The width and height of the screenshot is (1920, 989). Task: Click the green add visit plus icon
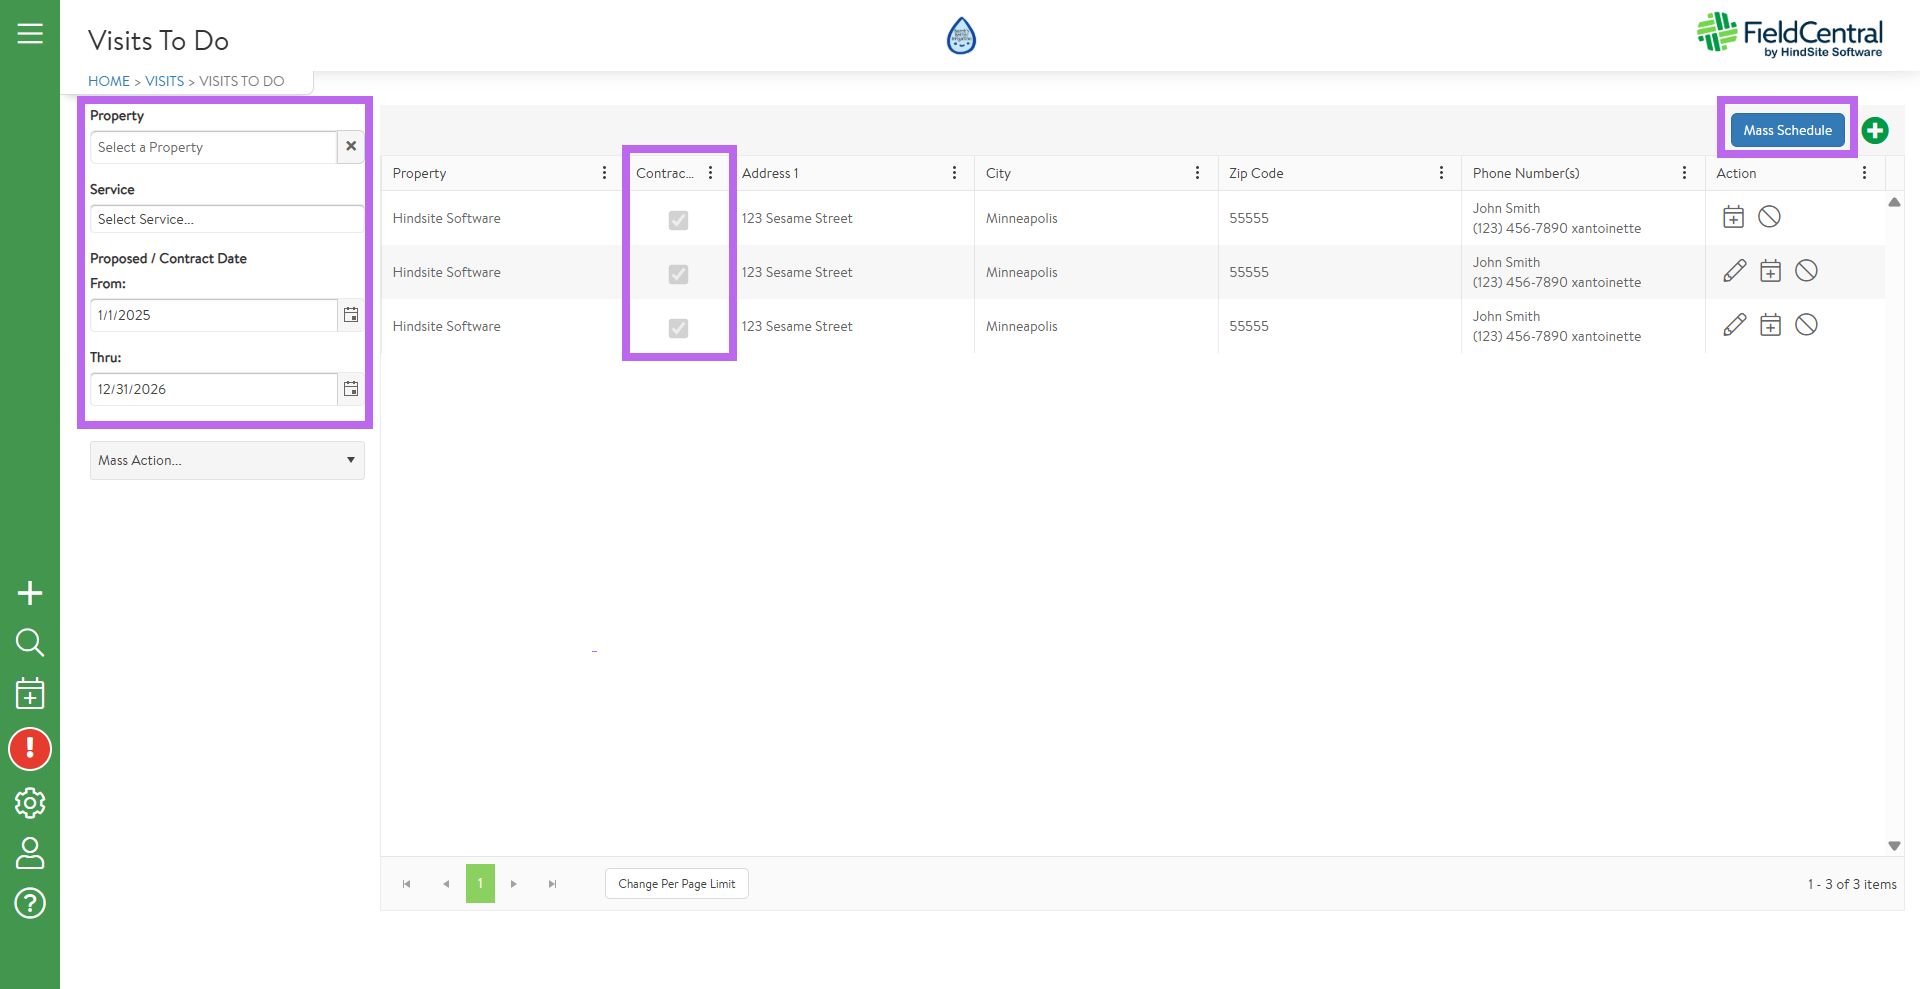(1875, 131)
